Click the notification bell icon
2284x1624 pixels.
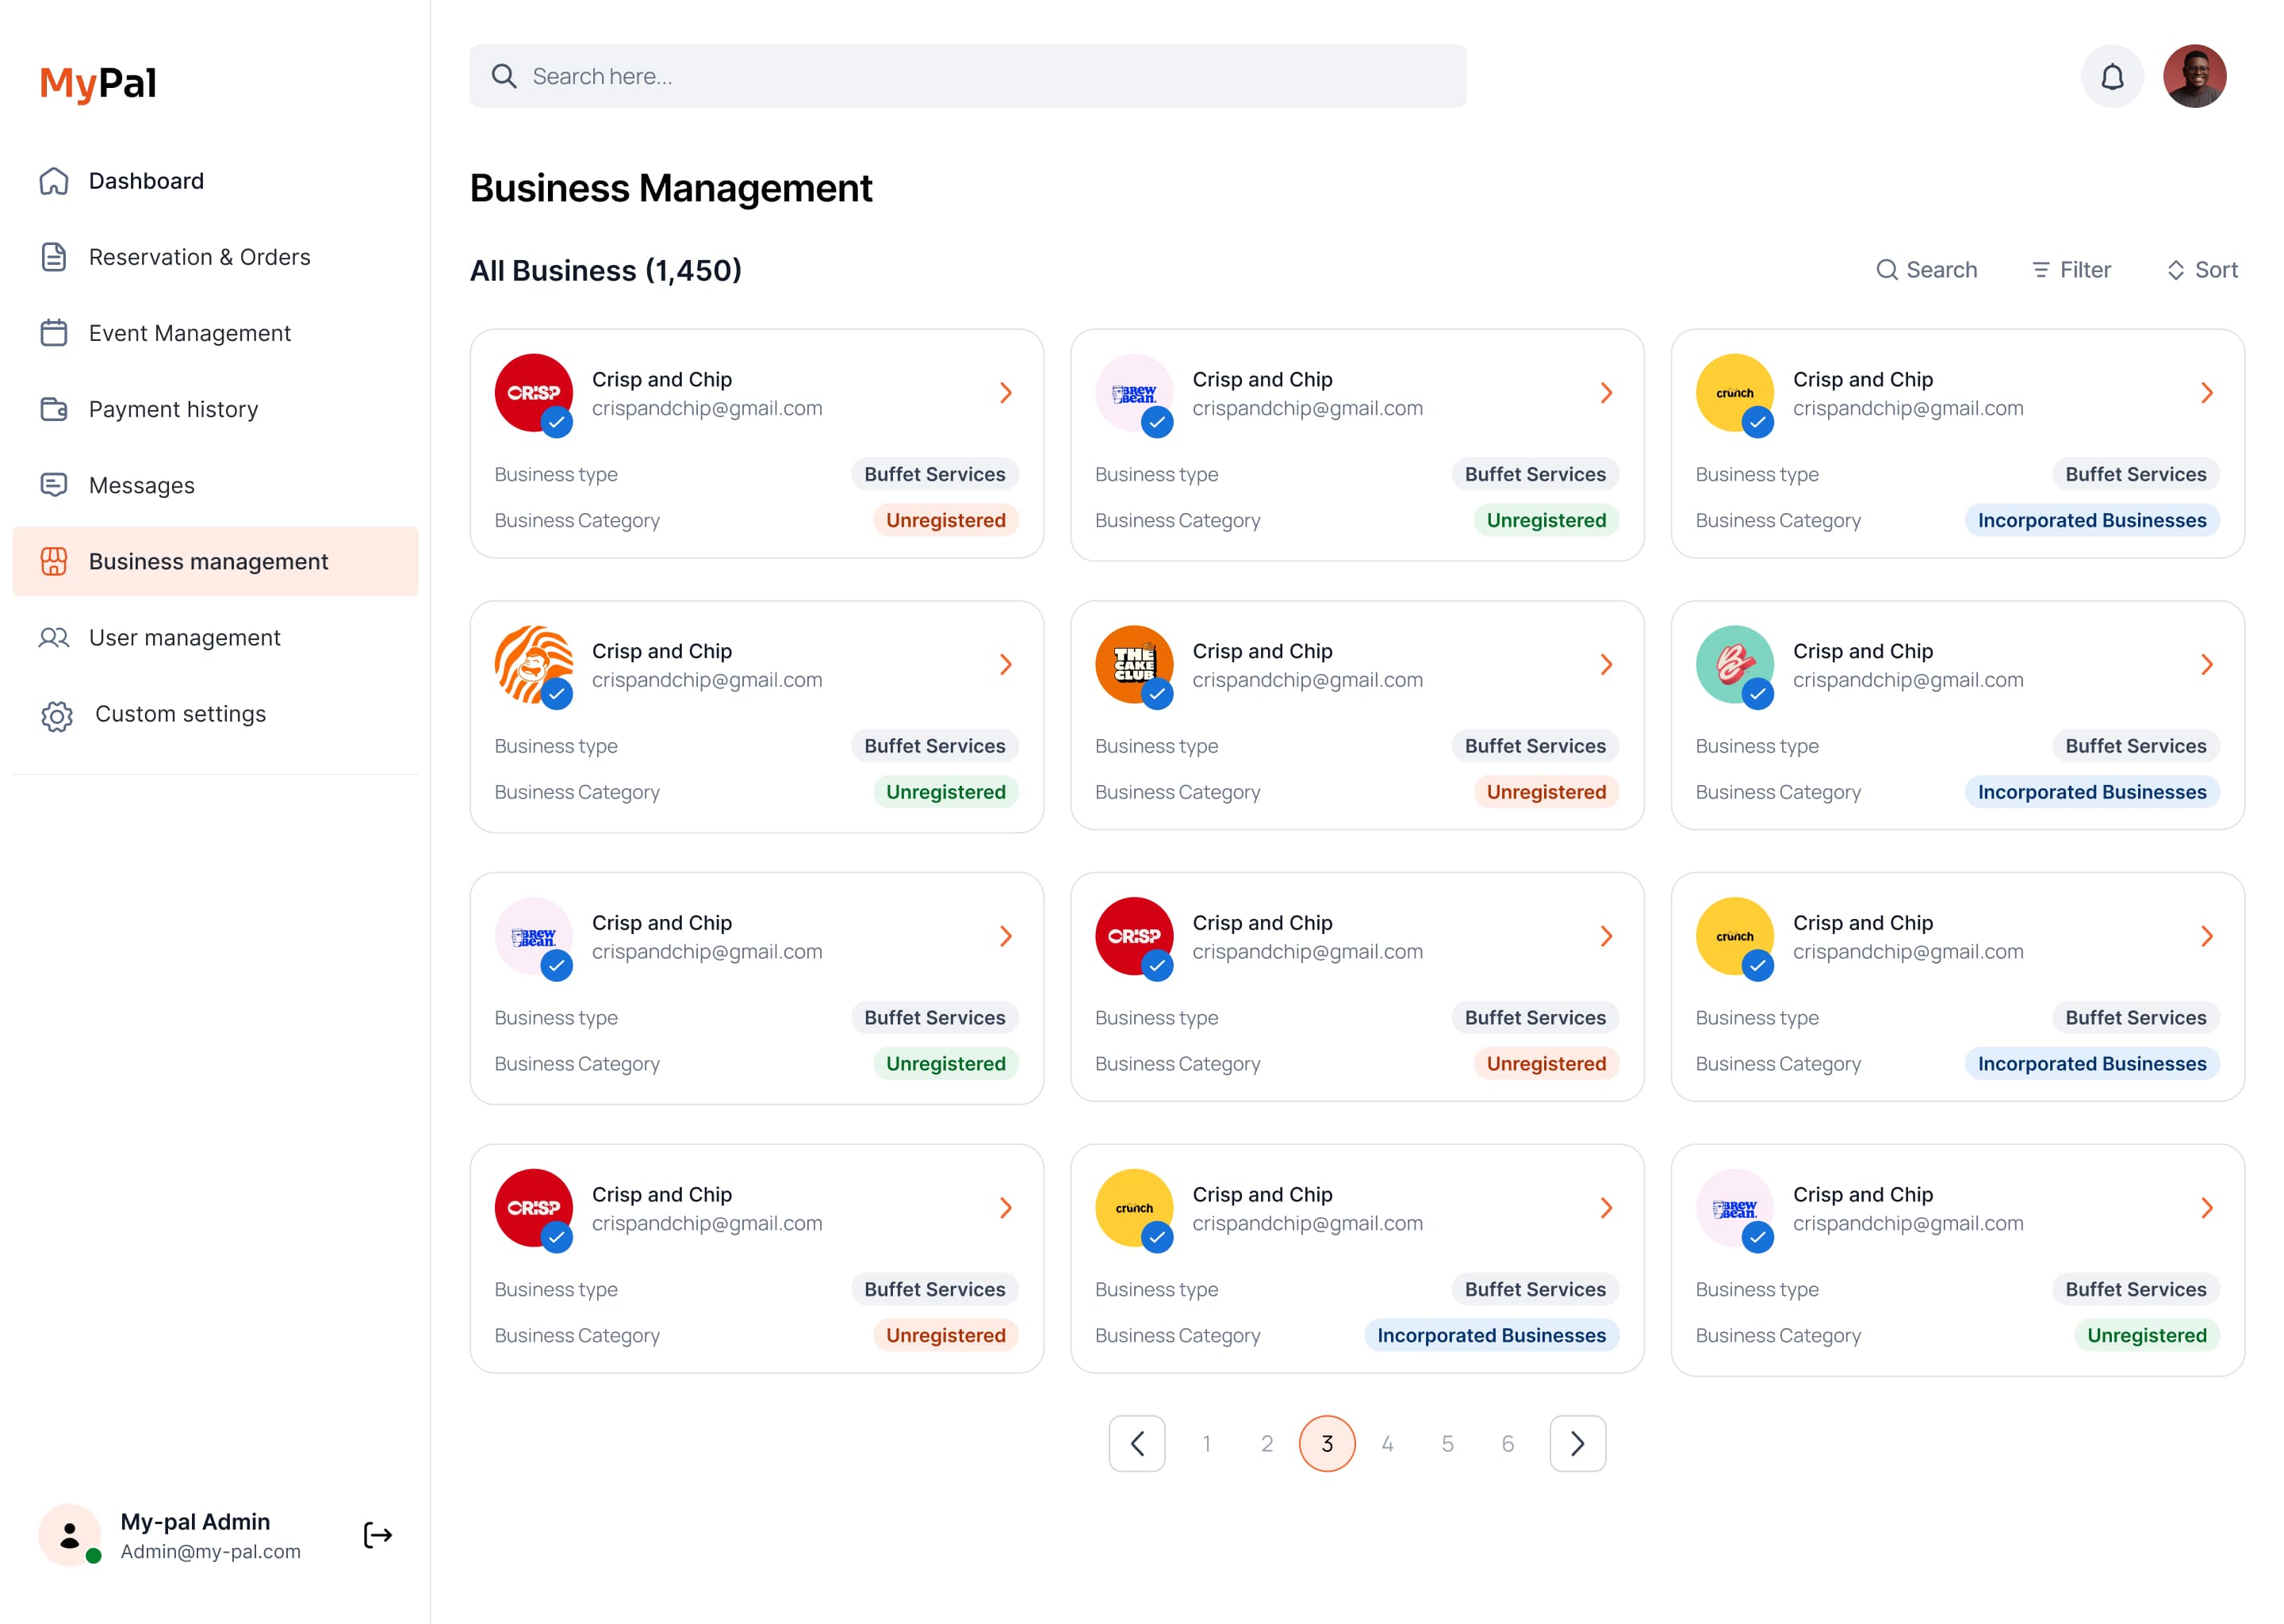tap(2113, 75)
